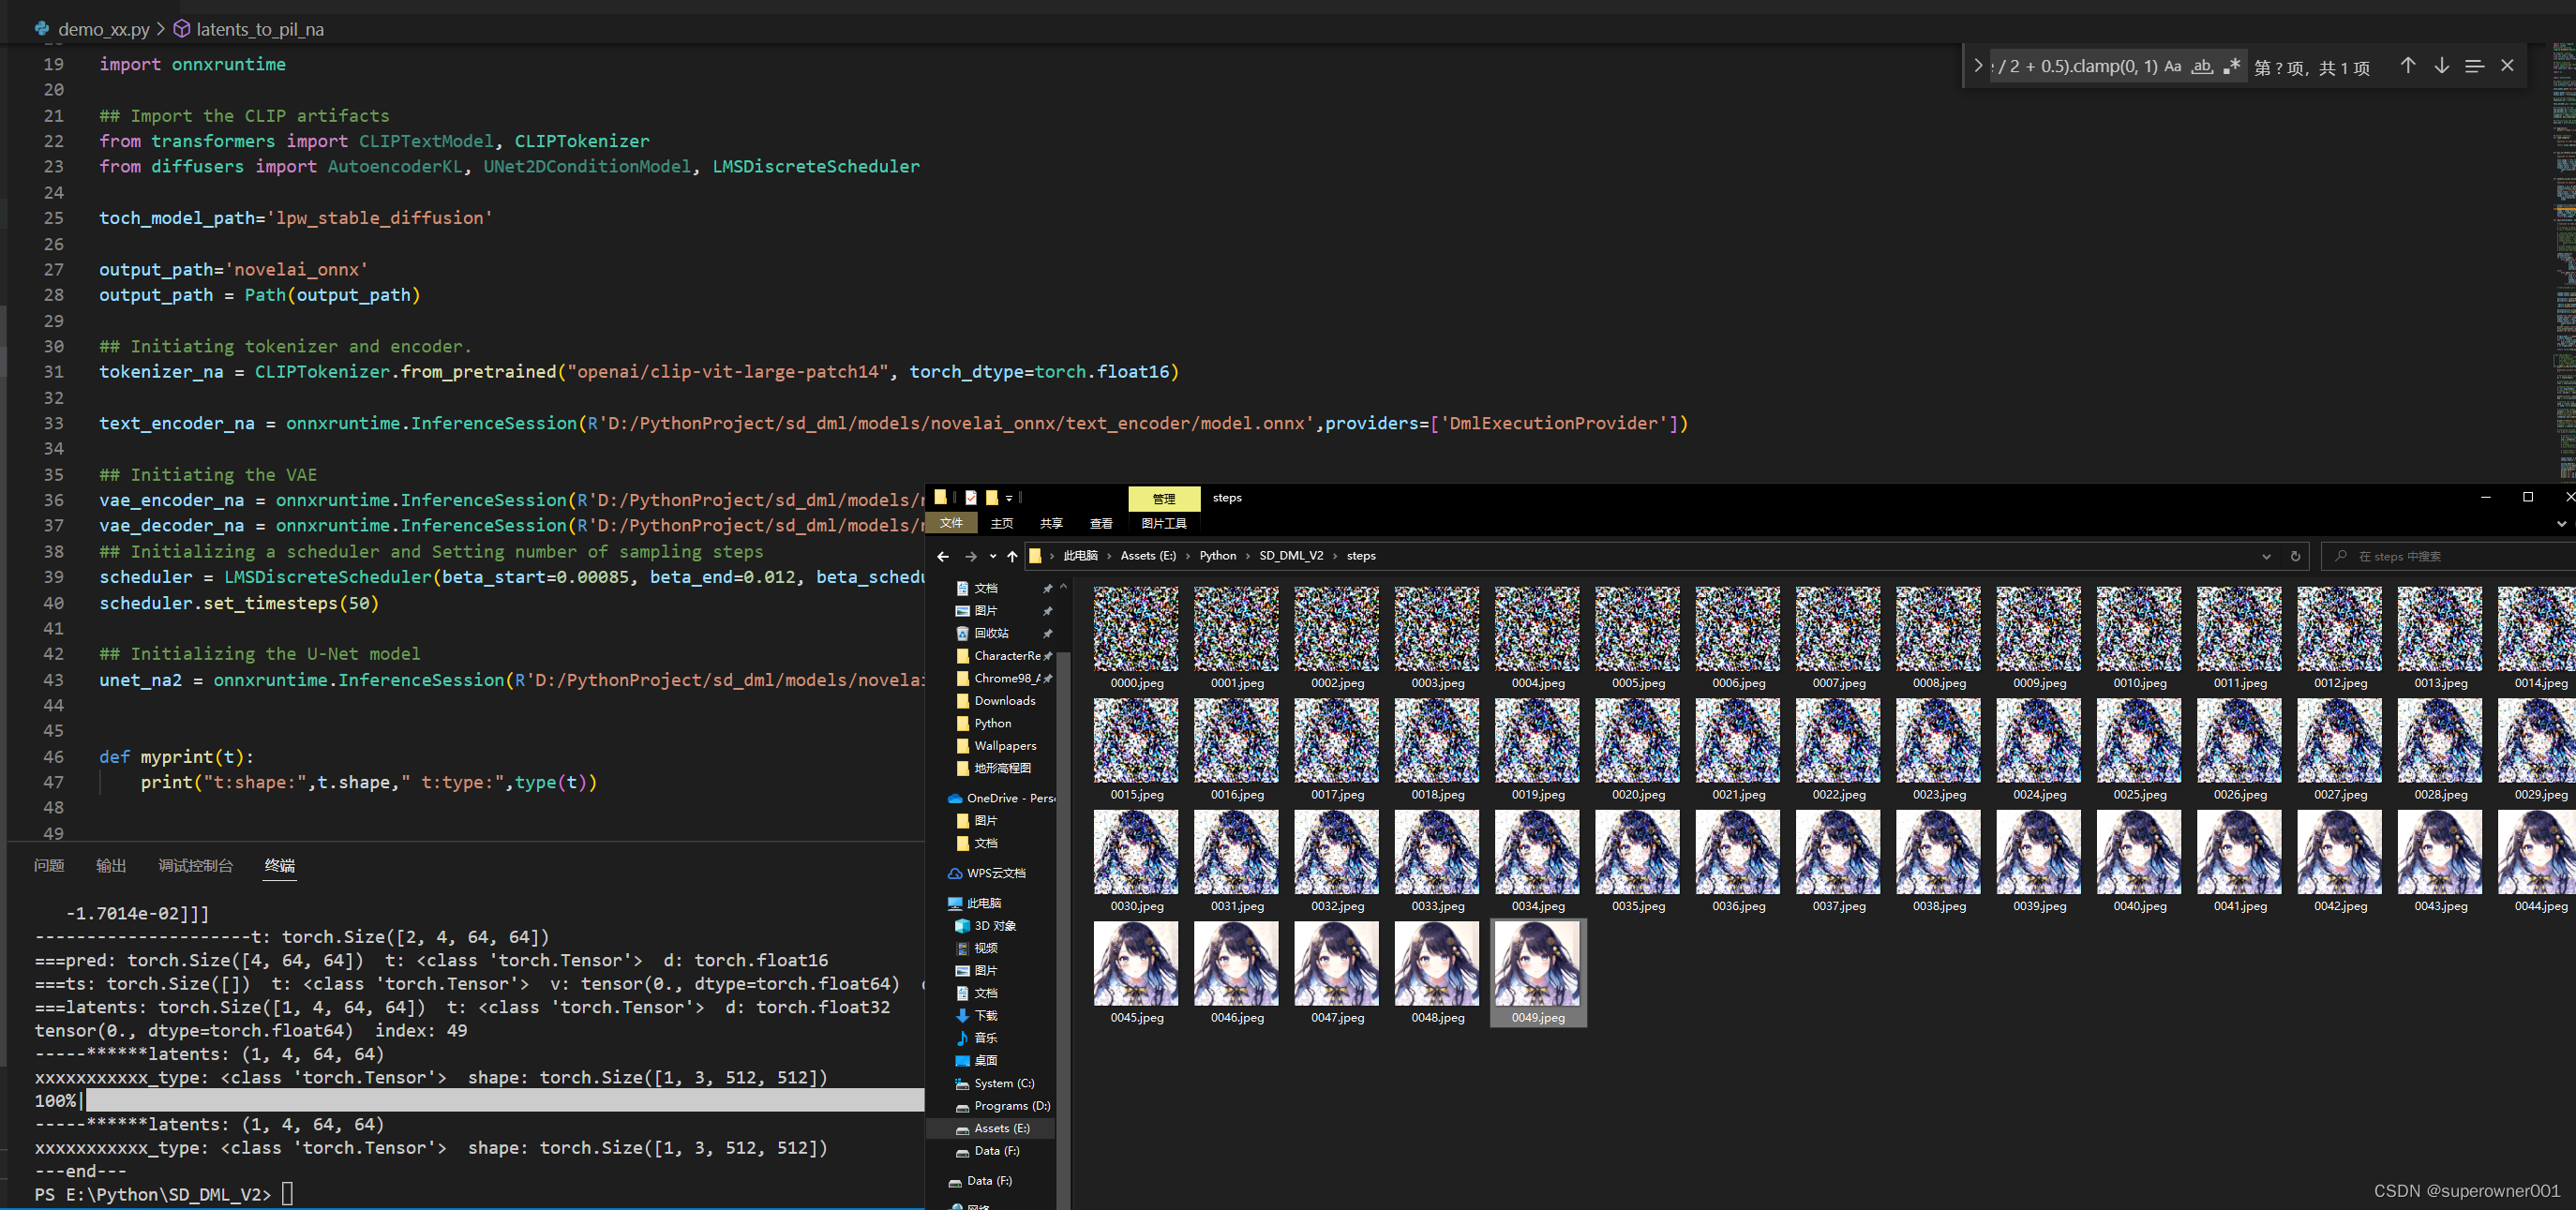Toggle Match Whole Word in find widget
This screenshot has height=1210, width=2576.
(2201, 66)
